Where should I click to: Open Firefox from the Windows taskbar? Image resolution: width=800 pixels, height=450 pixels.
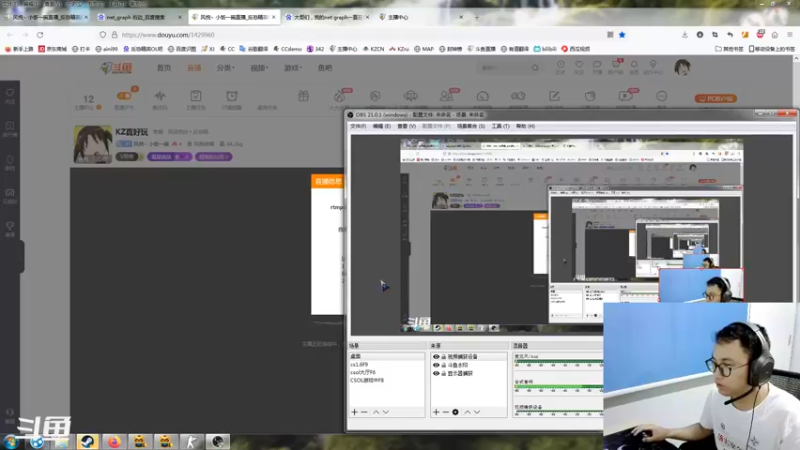point(114,441)
